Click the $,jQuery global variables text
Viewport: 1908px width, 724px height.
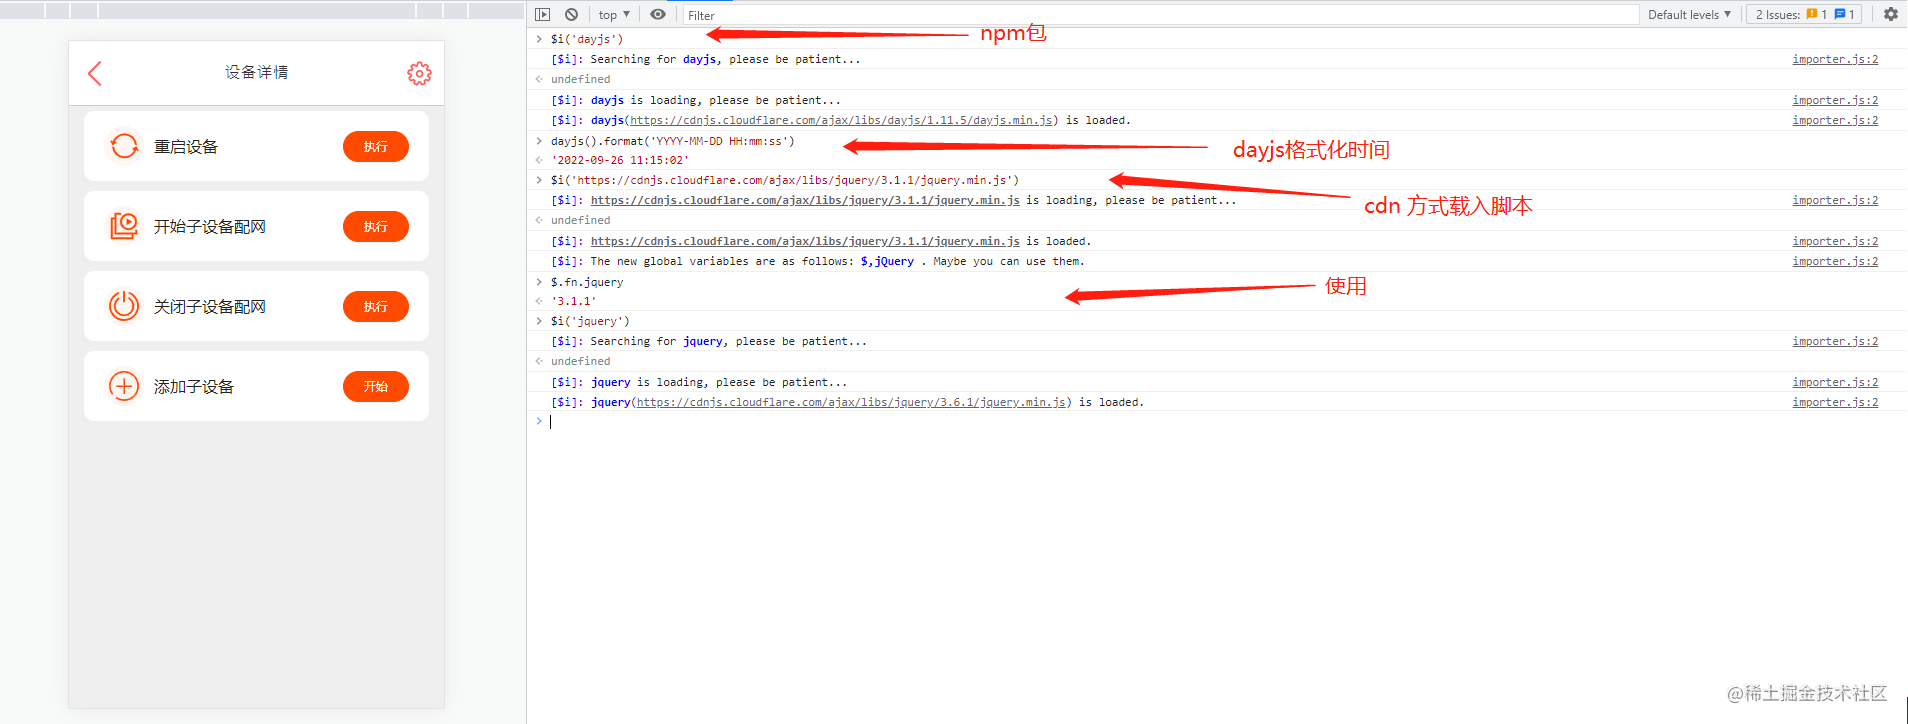coord(887,261)
